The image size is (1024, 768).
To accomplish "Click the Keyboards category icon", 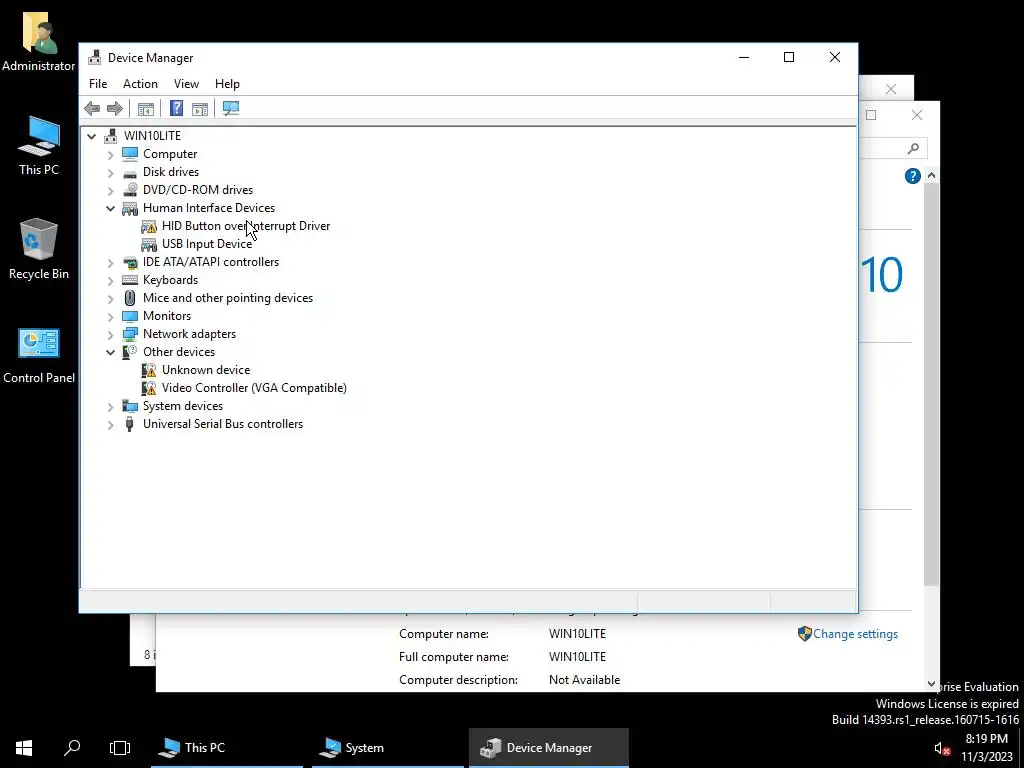I will [130, 280].
